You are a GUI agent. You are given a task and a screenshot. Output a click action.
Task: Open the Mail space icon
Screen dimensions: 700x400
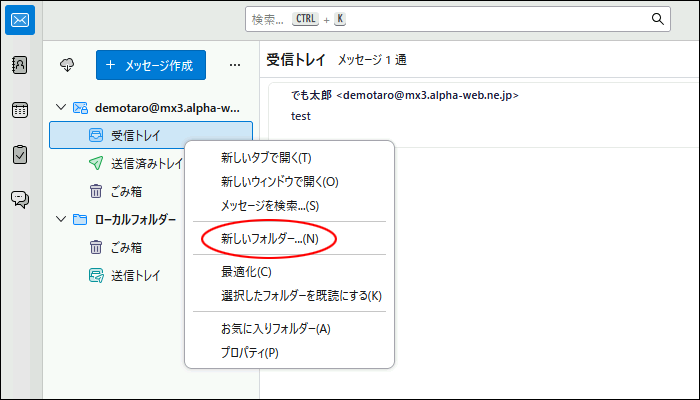coord(20,19)
